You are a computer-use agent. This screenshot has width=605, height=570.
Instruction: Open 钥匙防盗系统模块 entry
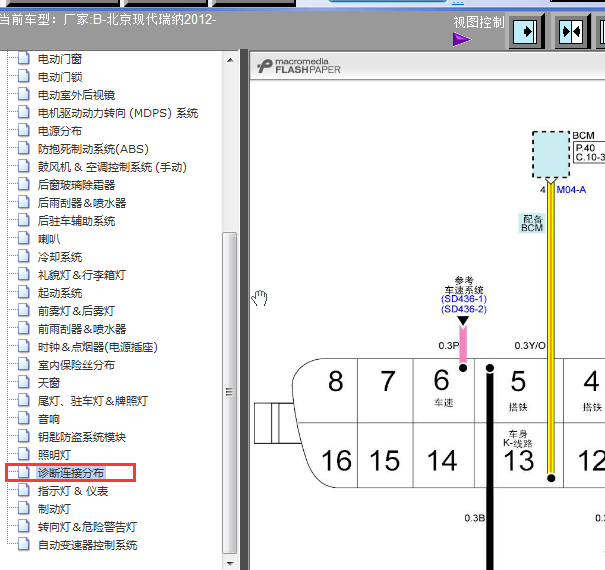click(82, 437)
